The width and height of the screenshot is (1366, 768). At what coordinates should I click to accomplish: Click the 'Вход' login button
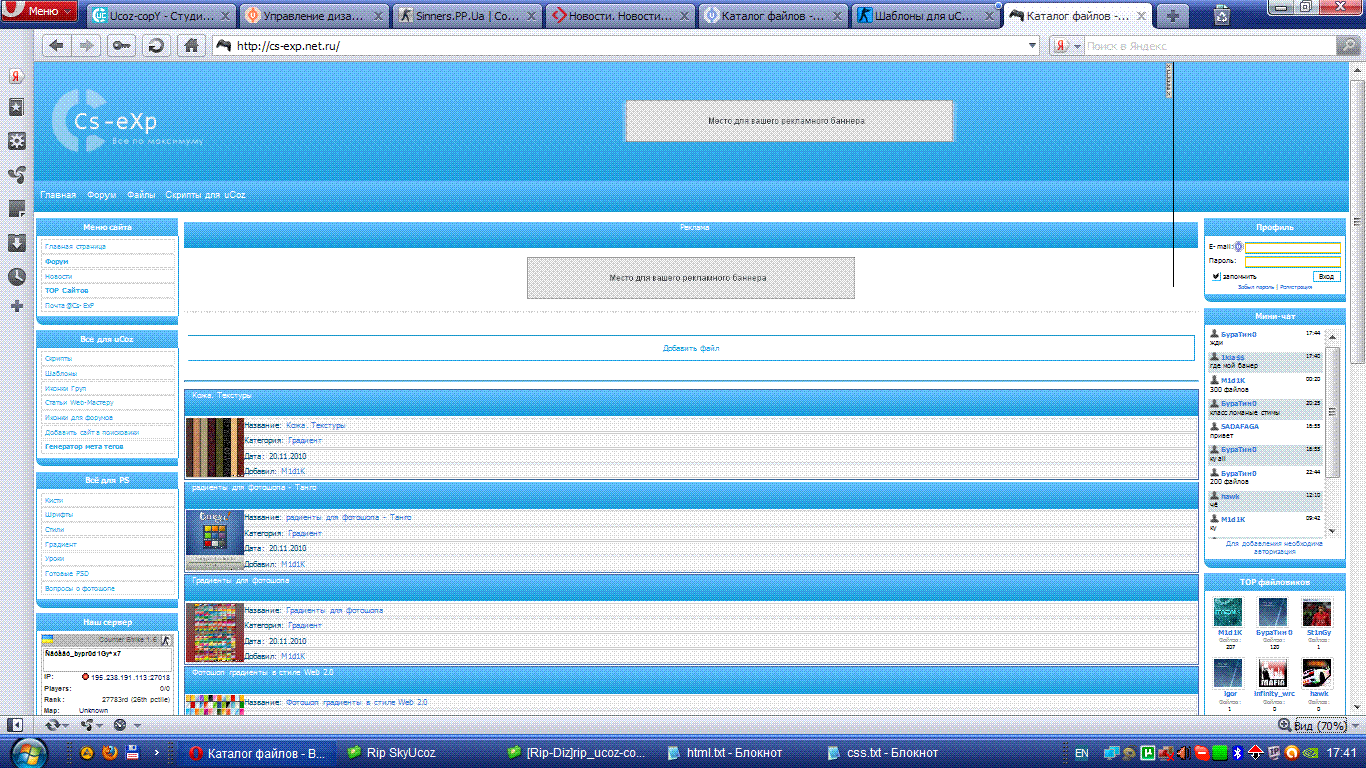click(x=1326, y=276)
